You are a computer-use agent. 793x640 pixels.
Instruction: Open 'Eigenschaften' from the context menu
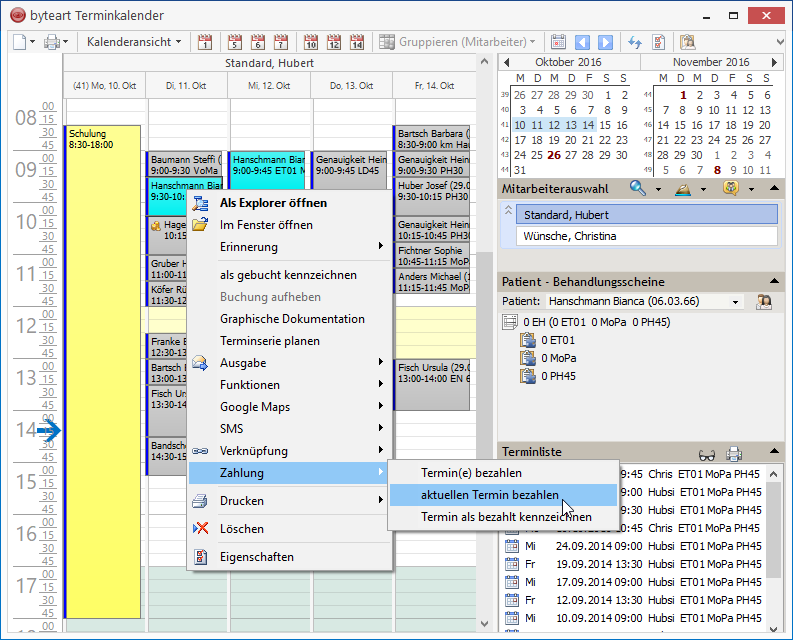point(257,557)
